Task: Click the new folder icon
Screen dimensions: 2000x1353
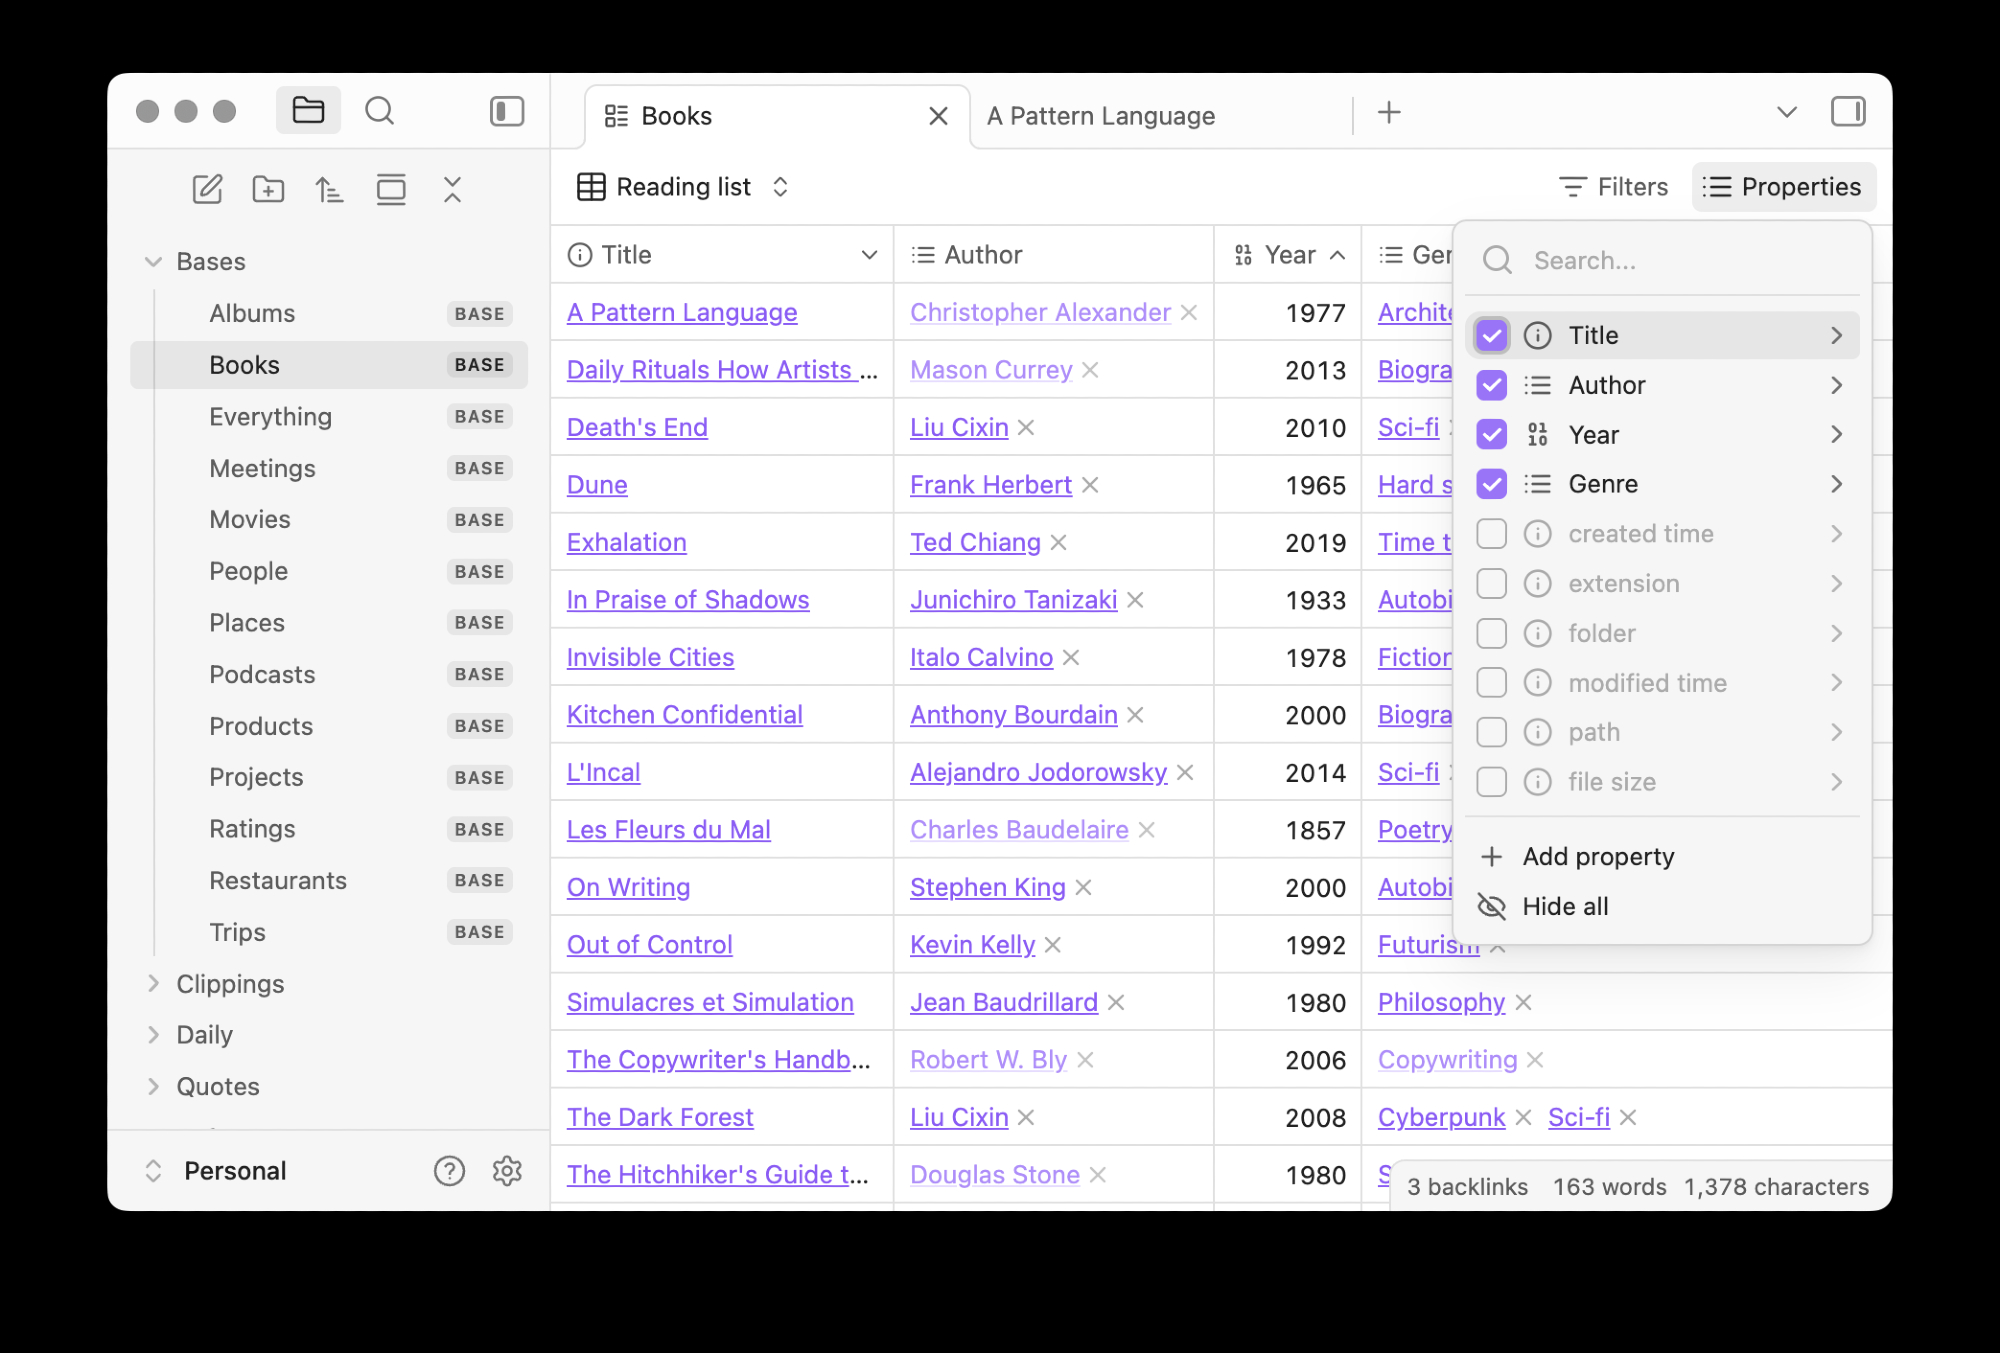Action: point(268,189)
